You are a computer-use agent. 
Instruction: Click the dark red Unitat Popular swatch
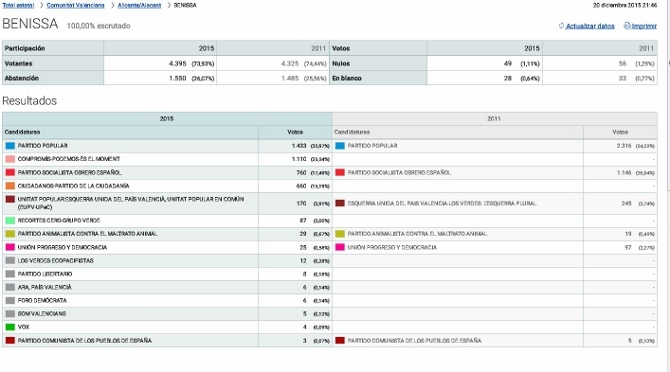coord(10,199)
